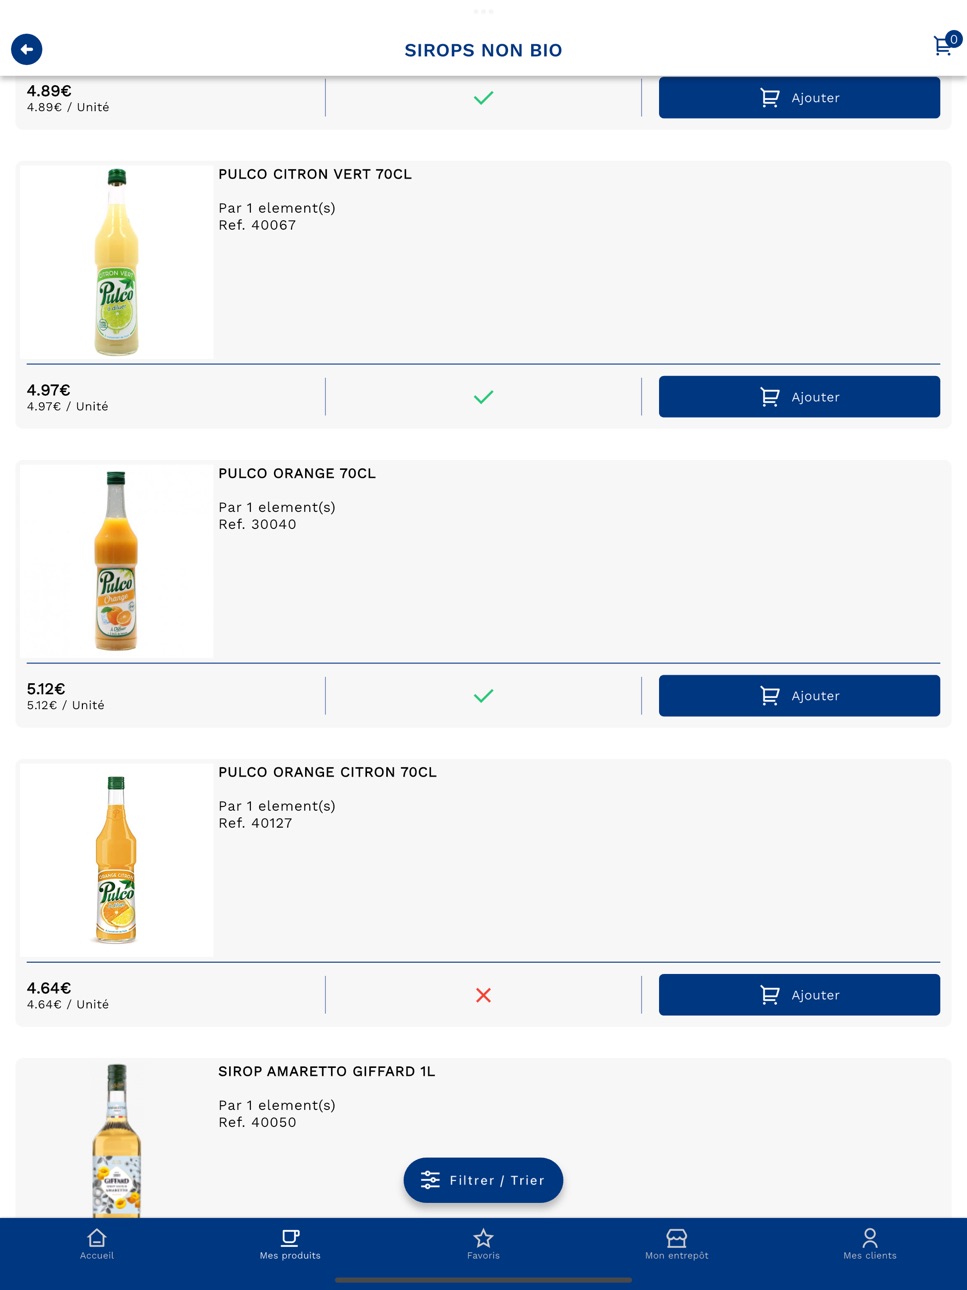The height and width of the screenshot is (1290, 967).
Task: Open Pulco Citron Vert bottle image
Action: 117,262
